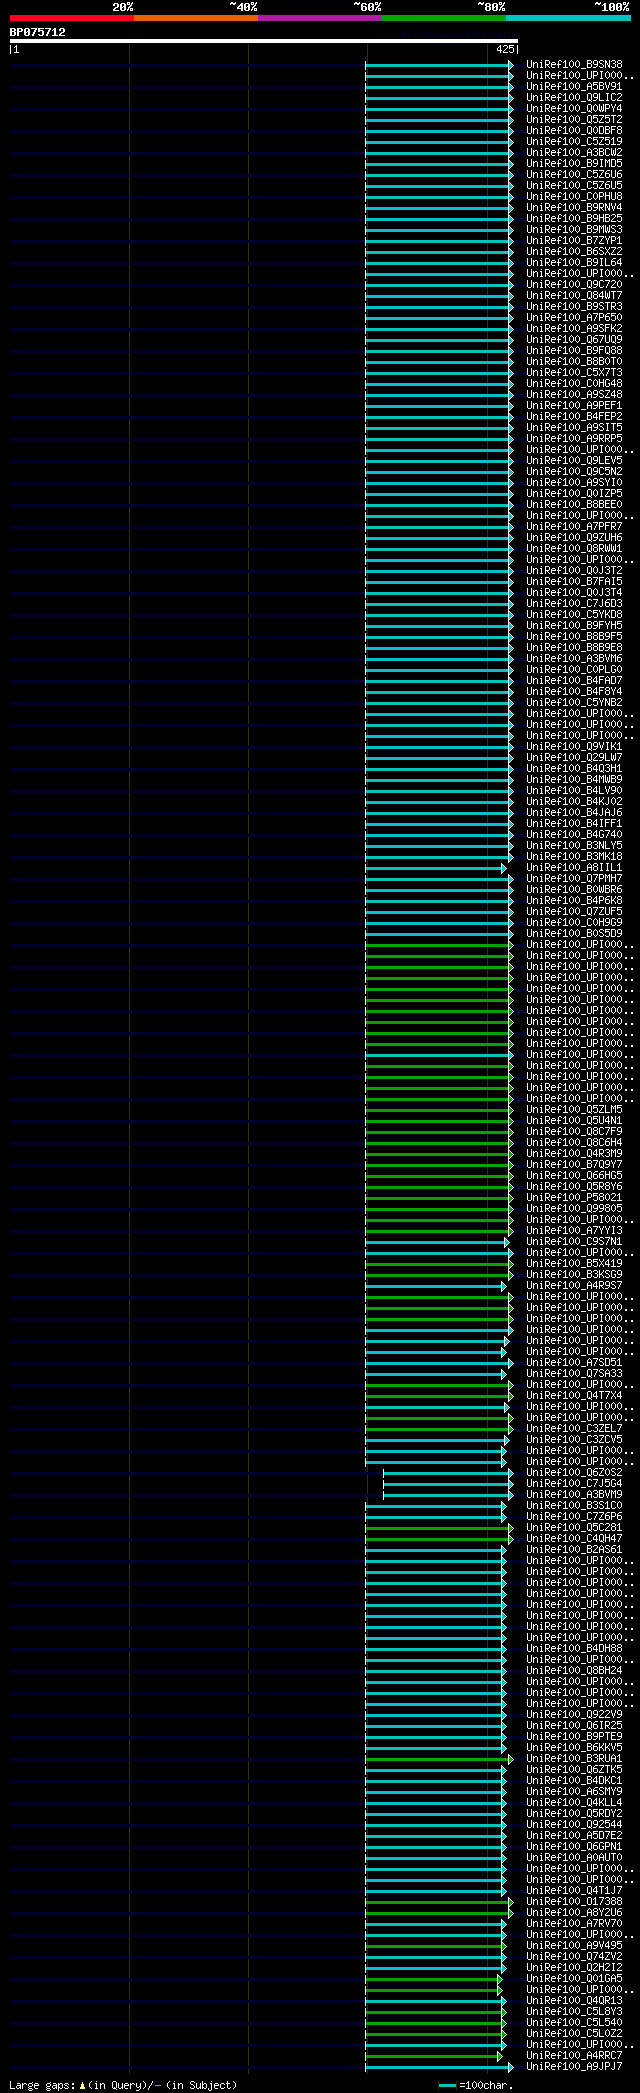Screen dimensions: 640x2093
Task: Select the UniRef100_C7J5G4 label
Action: (574, 1484)
